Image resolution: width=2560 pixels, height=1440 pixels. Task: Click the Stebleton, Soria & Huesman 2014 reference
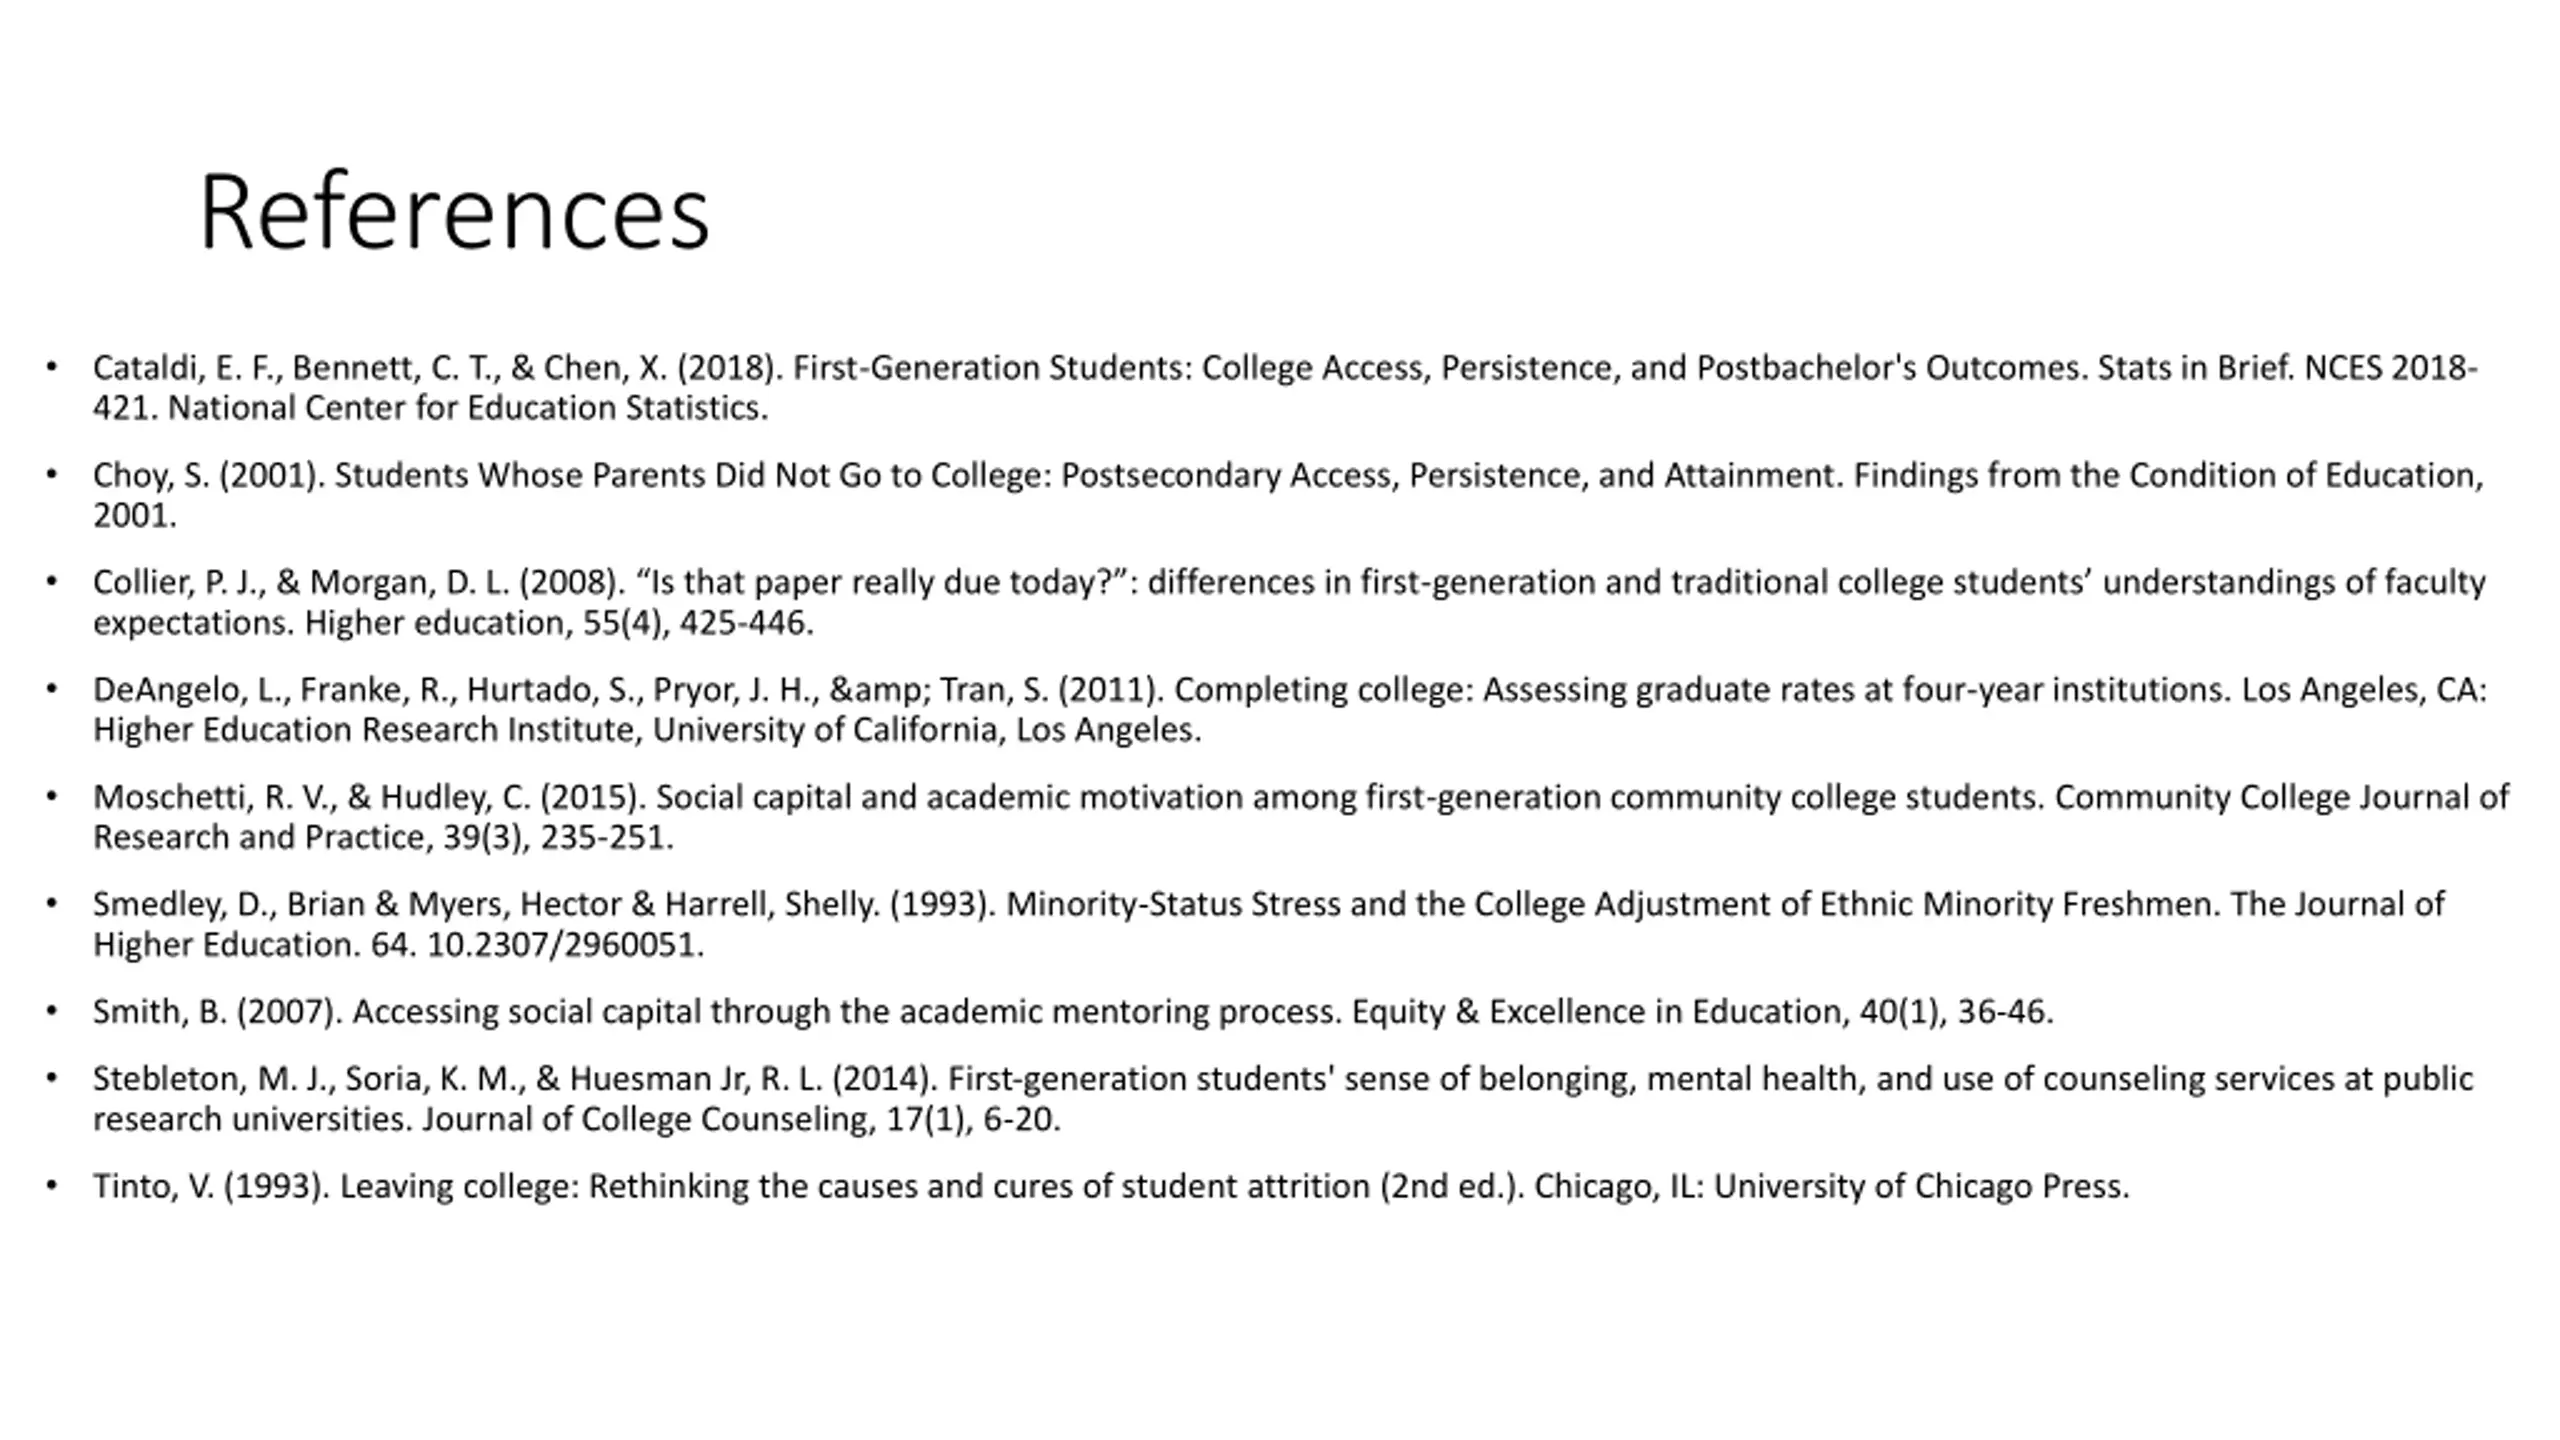(1283, 1098)
